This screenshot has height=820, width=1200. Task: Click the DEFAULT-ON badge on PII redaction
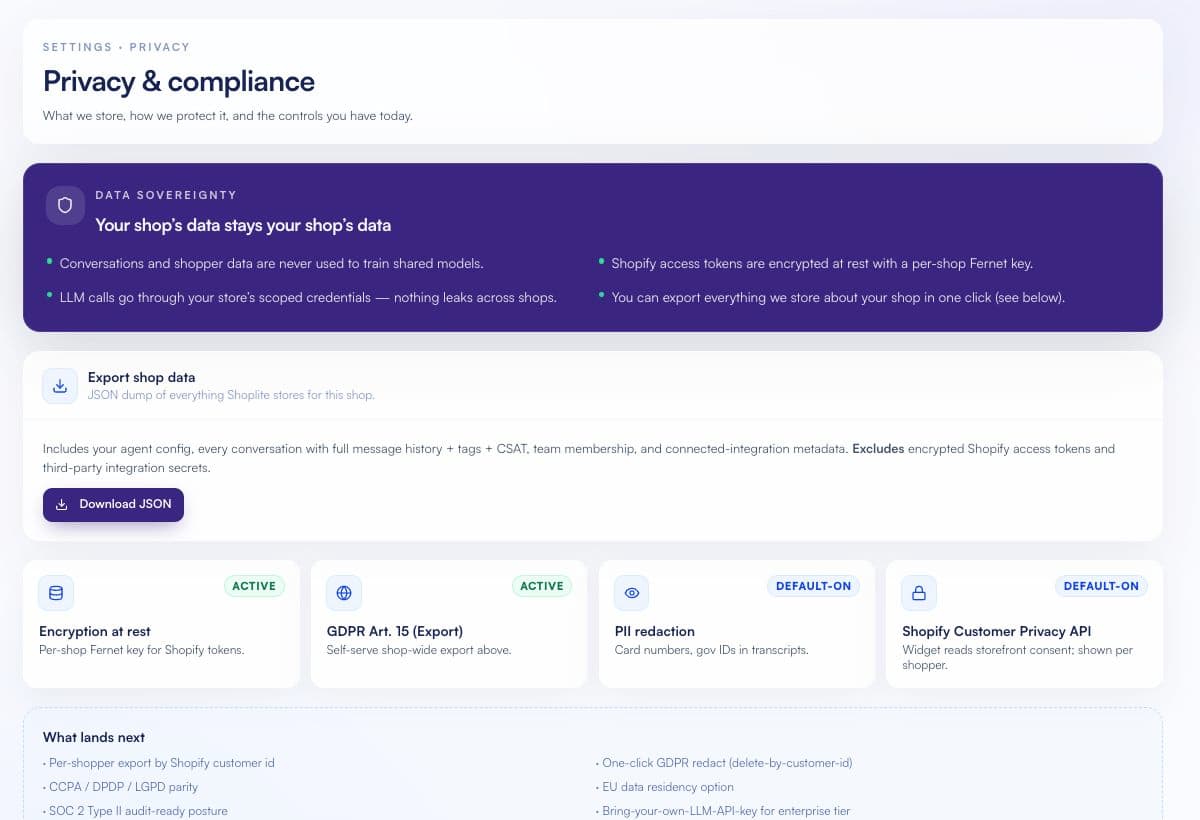pyautogui.click(x=813, y=586)
